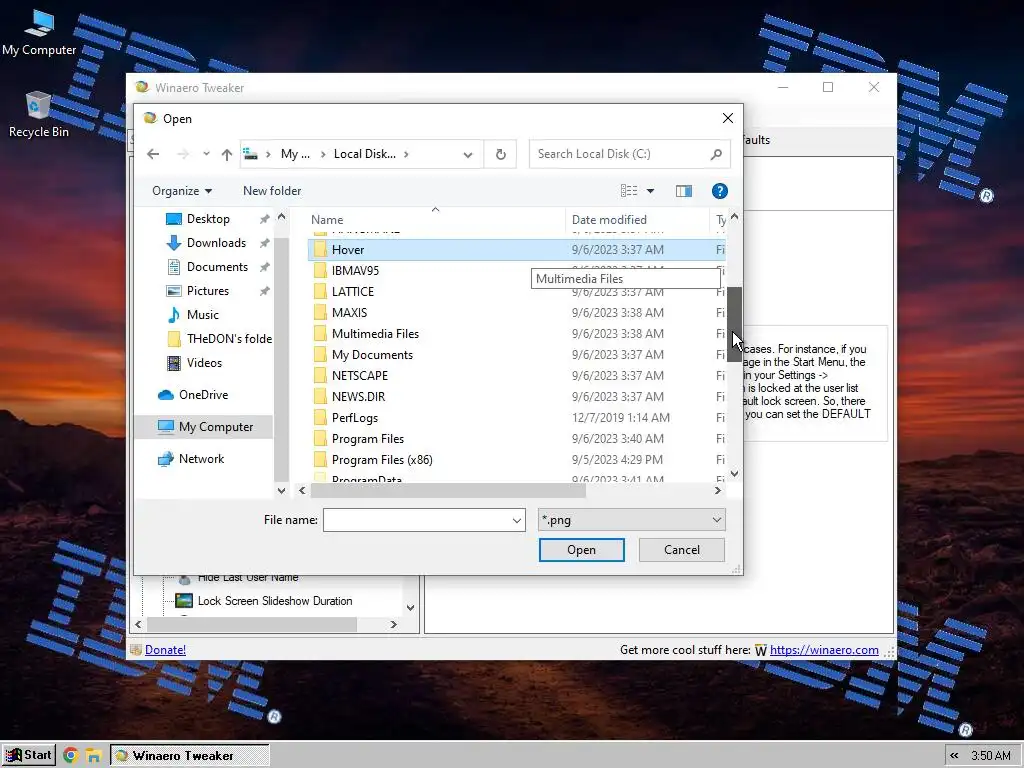1024x768 pixels.
Task: Select the IBMAV95 folder
Action: click(x=516, y=270)
